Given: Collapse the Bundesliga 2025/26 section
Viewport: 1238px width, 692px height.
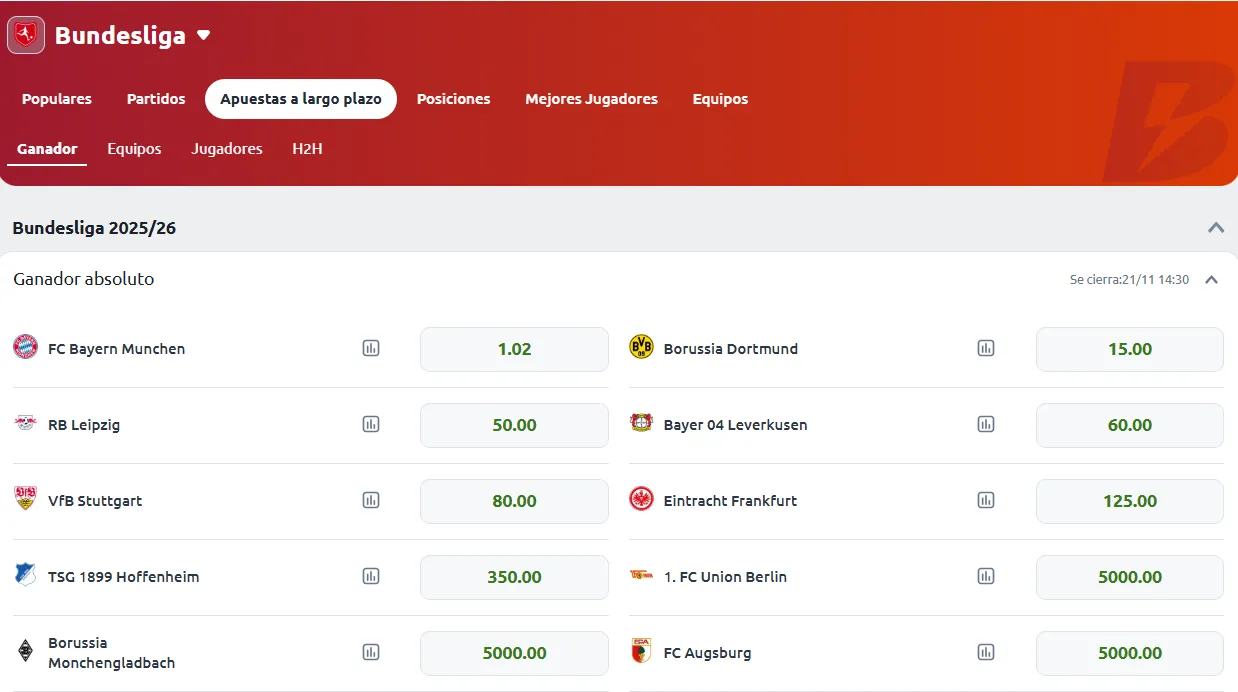Looking at the screenshot, I should [1216, 227].
